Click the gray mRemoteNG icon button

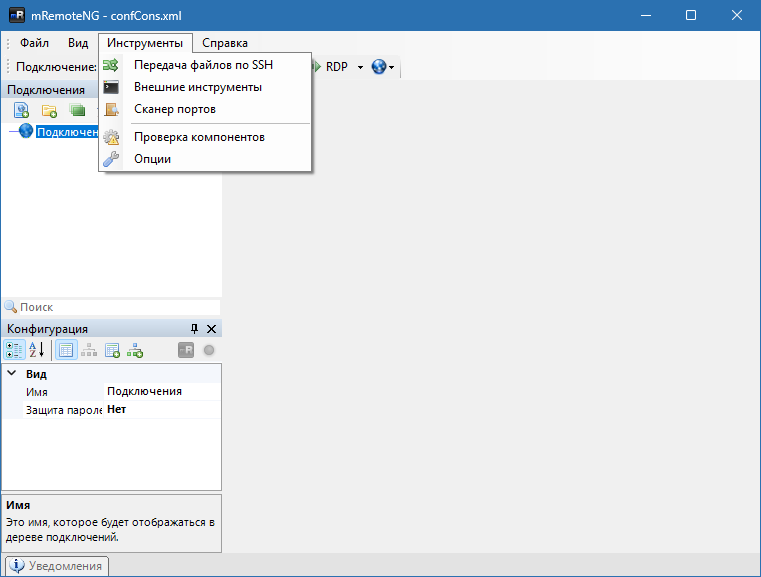(186, 350)
